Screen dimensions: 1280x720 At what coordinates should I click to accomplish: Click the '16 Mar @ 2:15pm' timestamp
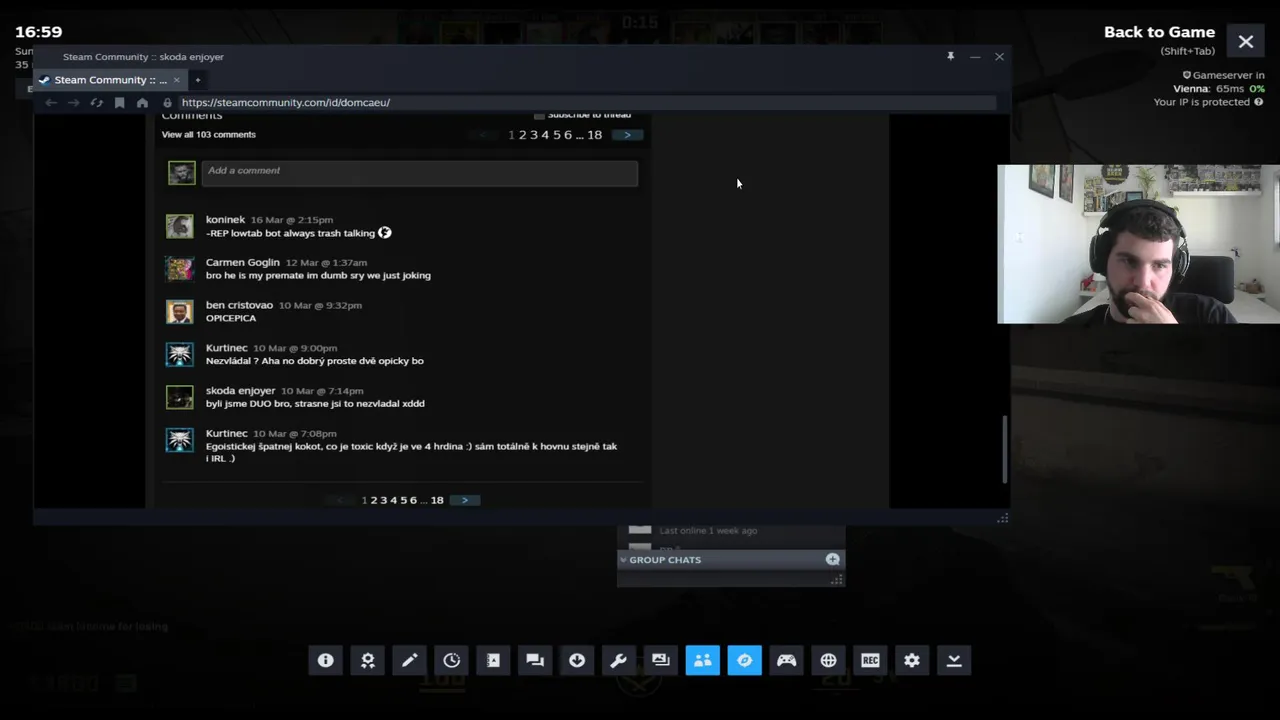pyautogui.click(x=292, y=220)
